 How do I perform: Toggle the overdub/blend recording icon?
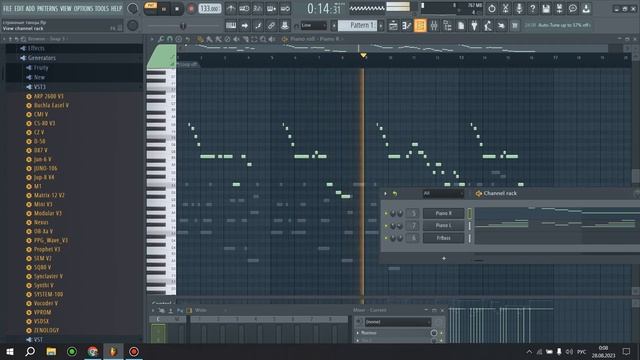271,9
